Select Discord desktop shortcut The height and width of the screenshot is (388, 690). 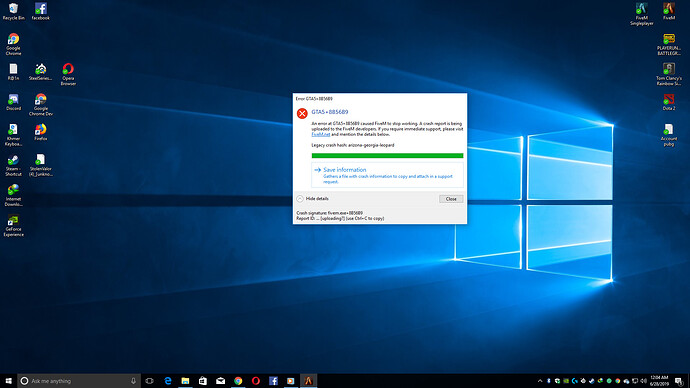[x=13, y=102]
